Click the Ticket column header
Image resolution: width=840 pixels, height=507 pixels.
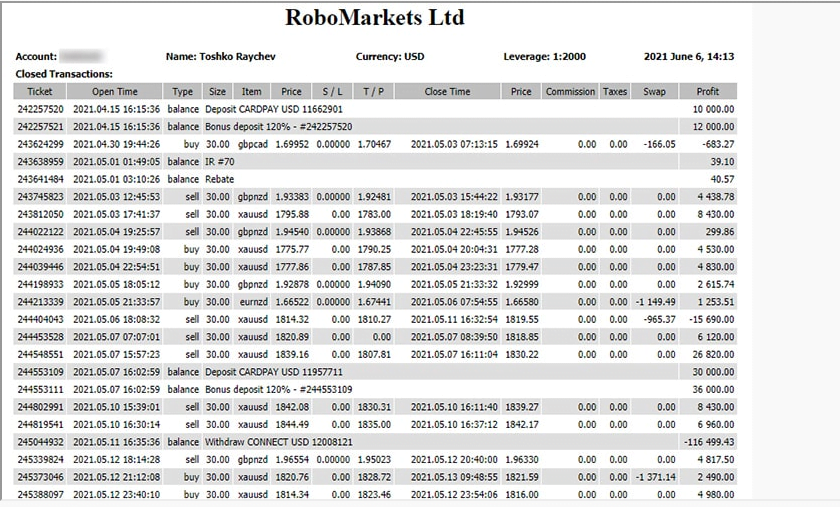[40, 91]
